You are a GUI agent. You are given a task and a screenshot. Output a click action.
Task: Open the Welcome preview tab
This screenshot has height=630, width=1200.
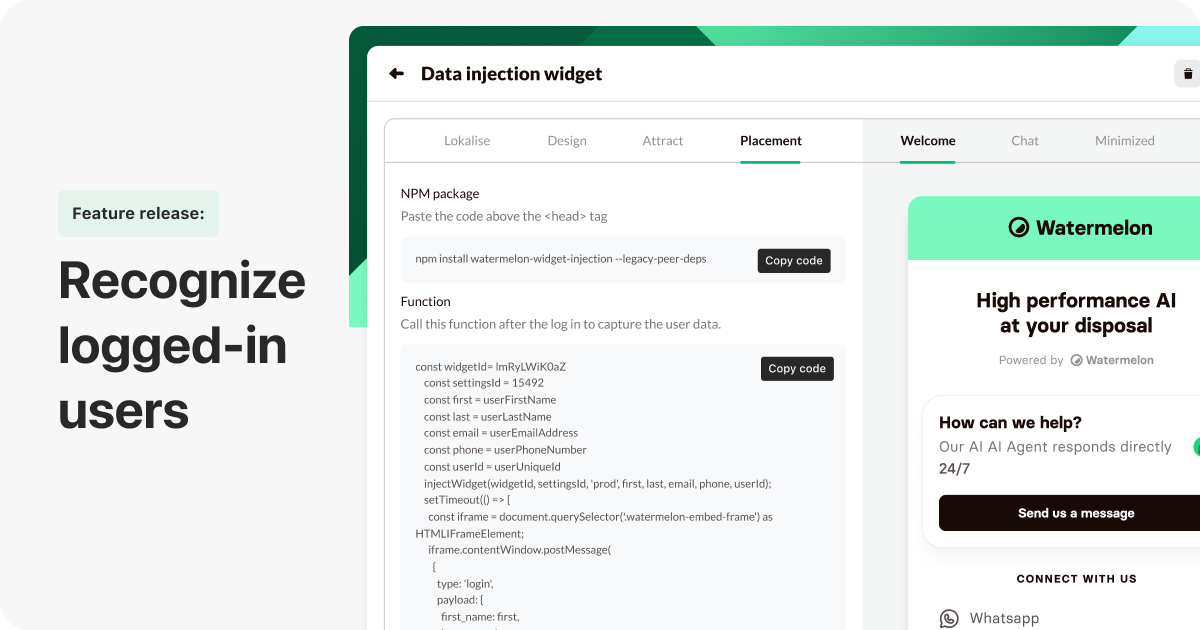[927, 140]
